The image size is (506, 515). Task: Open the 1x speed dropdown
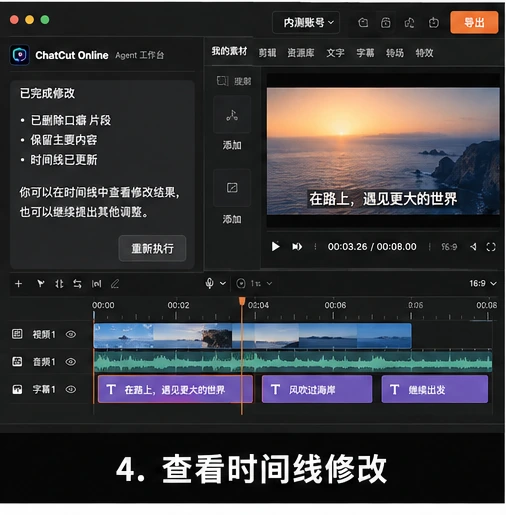(262, 284)
